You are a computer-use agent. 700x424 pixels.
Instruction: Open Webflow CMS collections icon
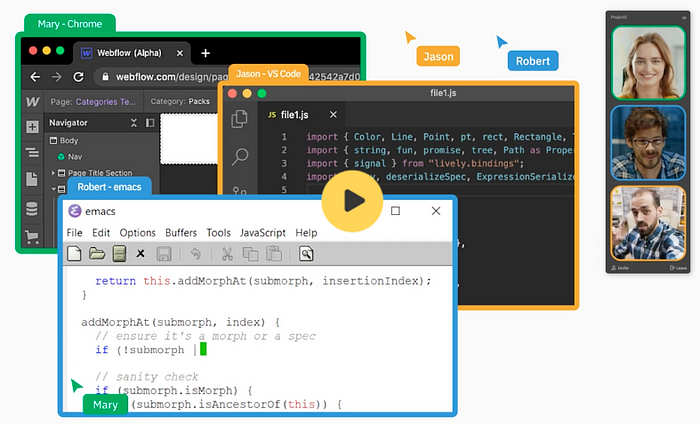pos(32,209)
